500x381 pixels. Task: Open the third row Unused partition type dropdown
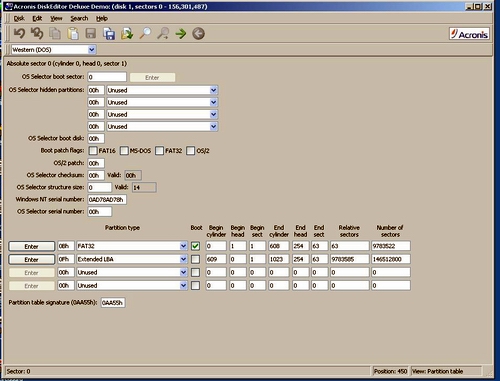183,272
